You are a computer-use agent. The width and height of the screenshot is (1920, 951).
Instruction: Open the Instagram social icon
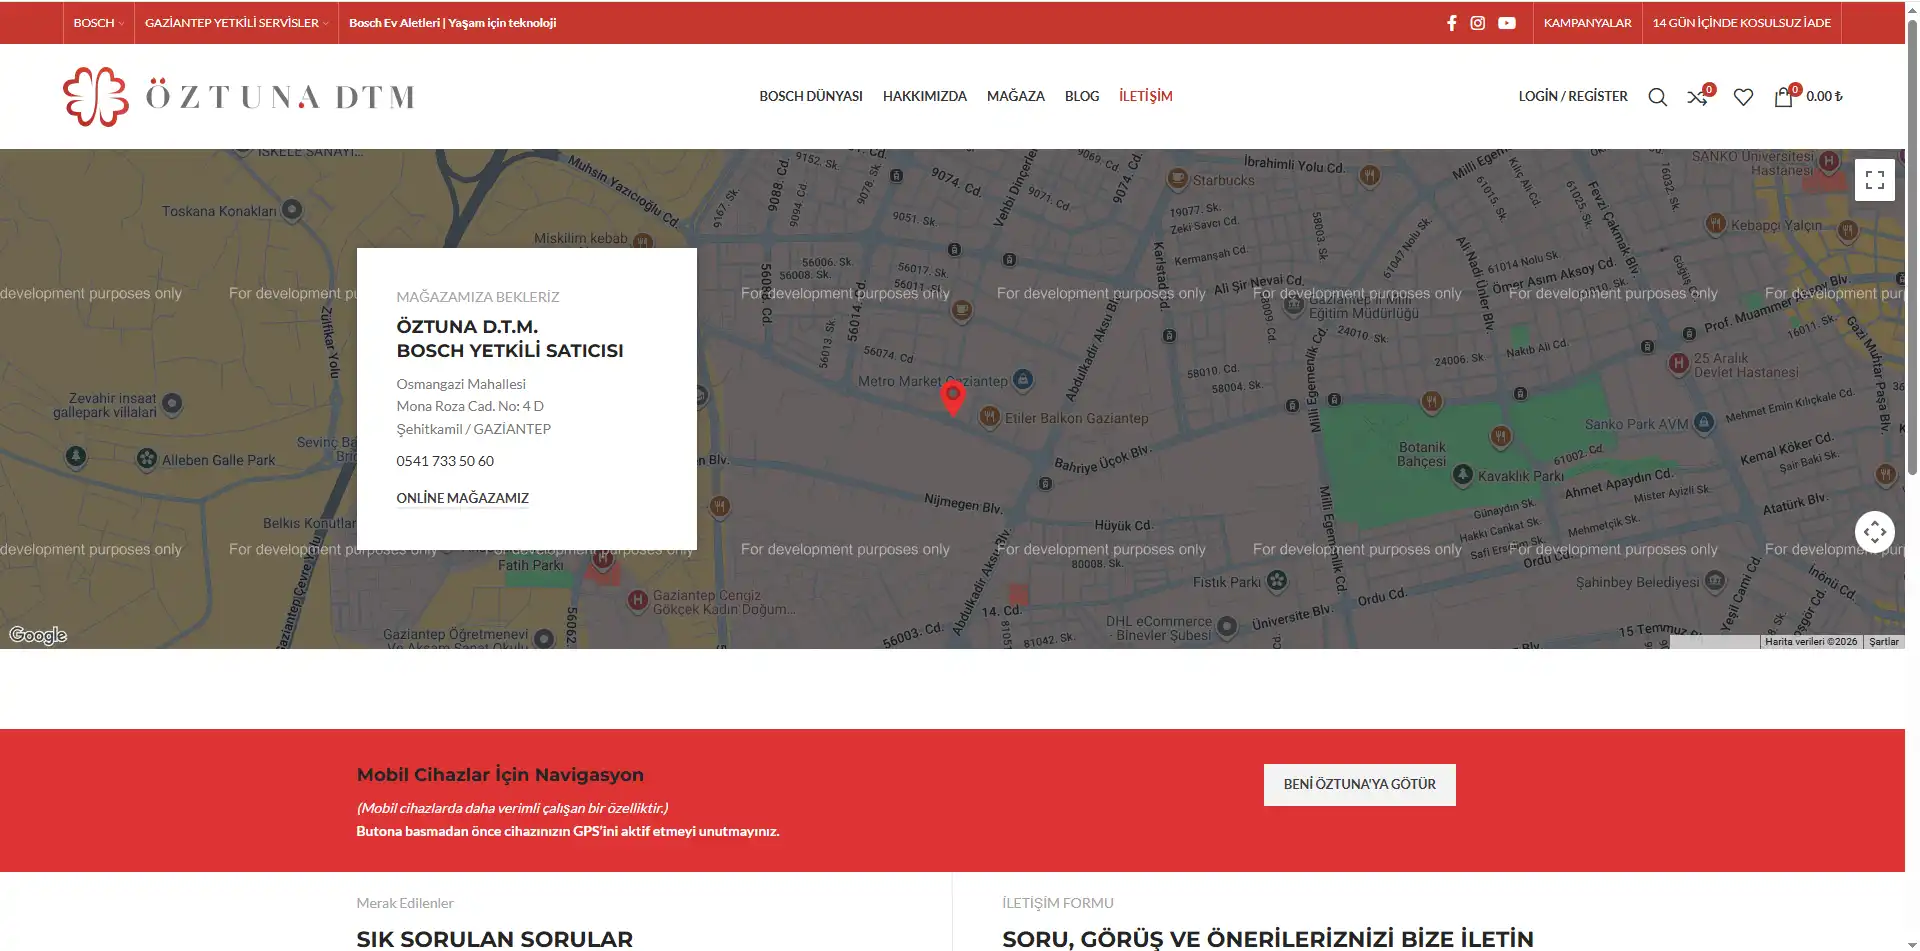coord(1477,23)
